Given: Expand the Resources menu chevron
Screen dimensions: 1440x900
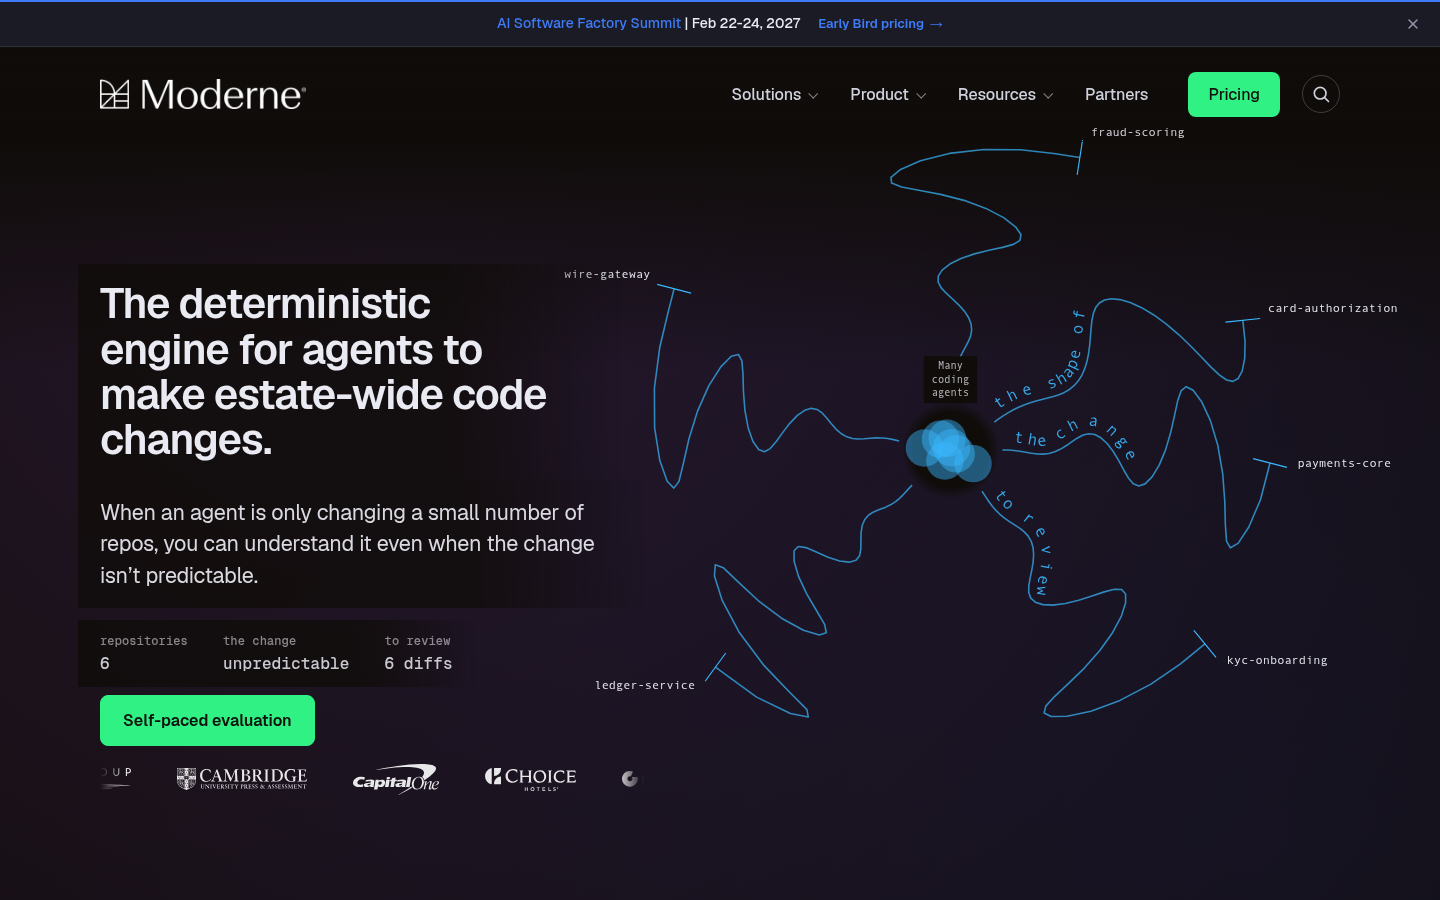Looking at the screenshot, I should (1048, 96).
